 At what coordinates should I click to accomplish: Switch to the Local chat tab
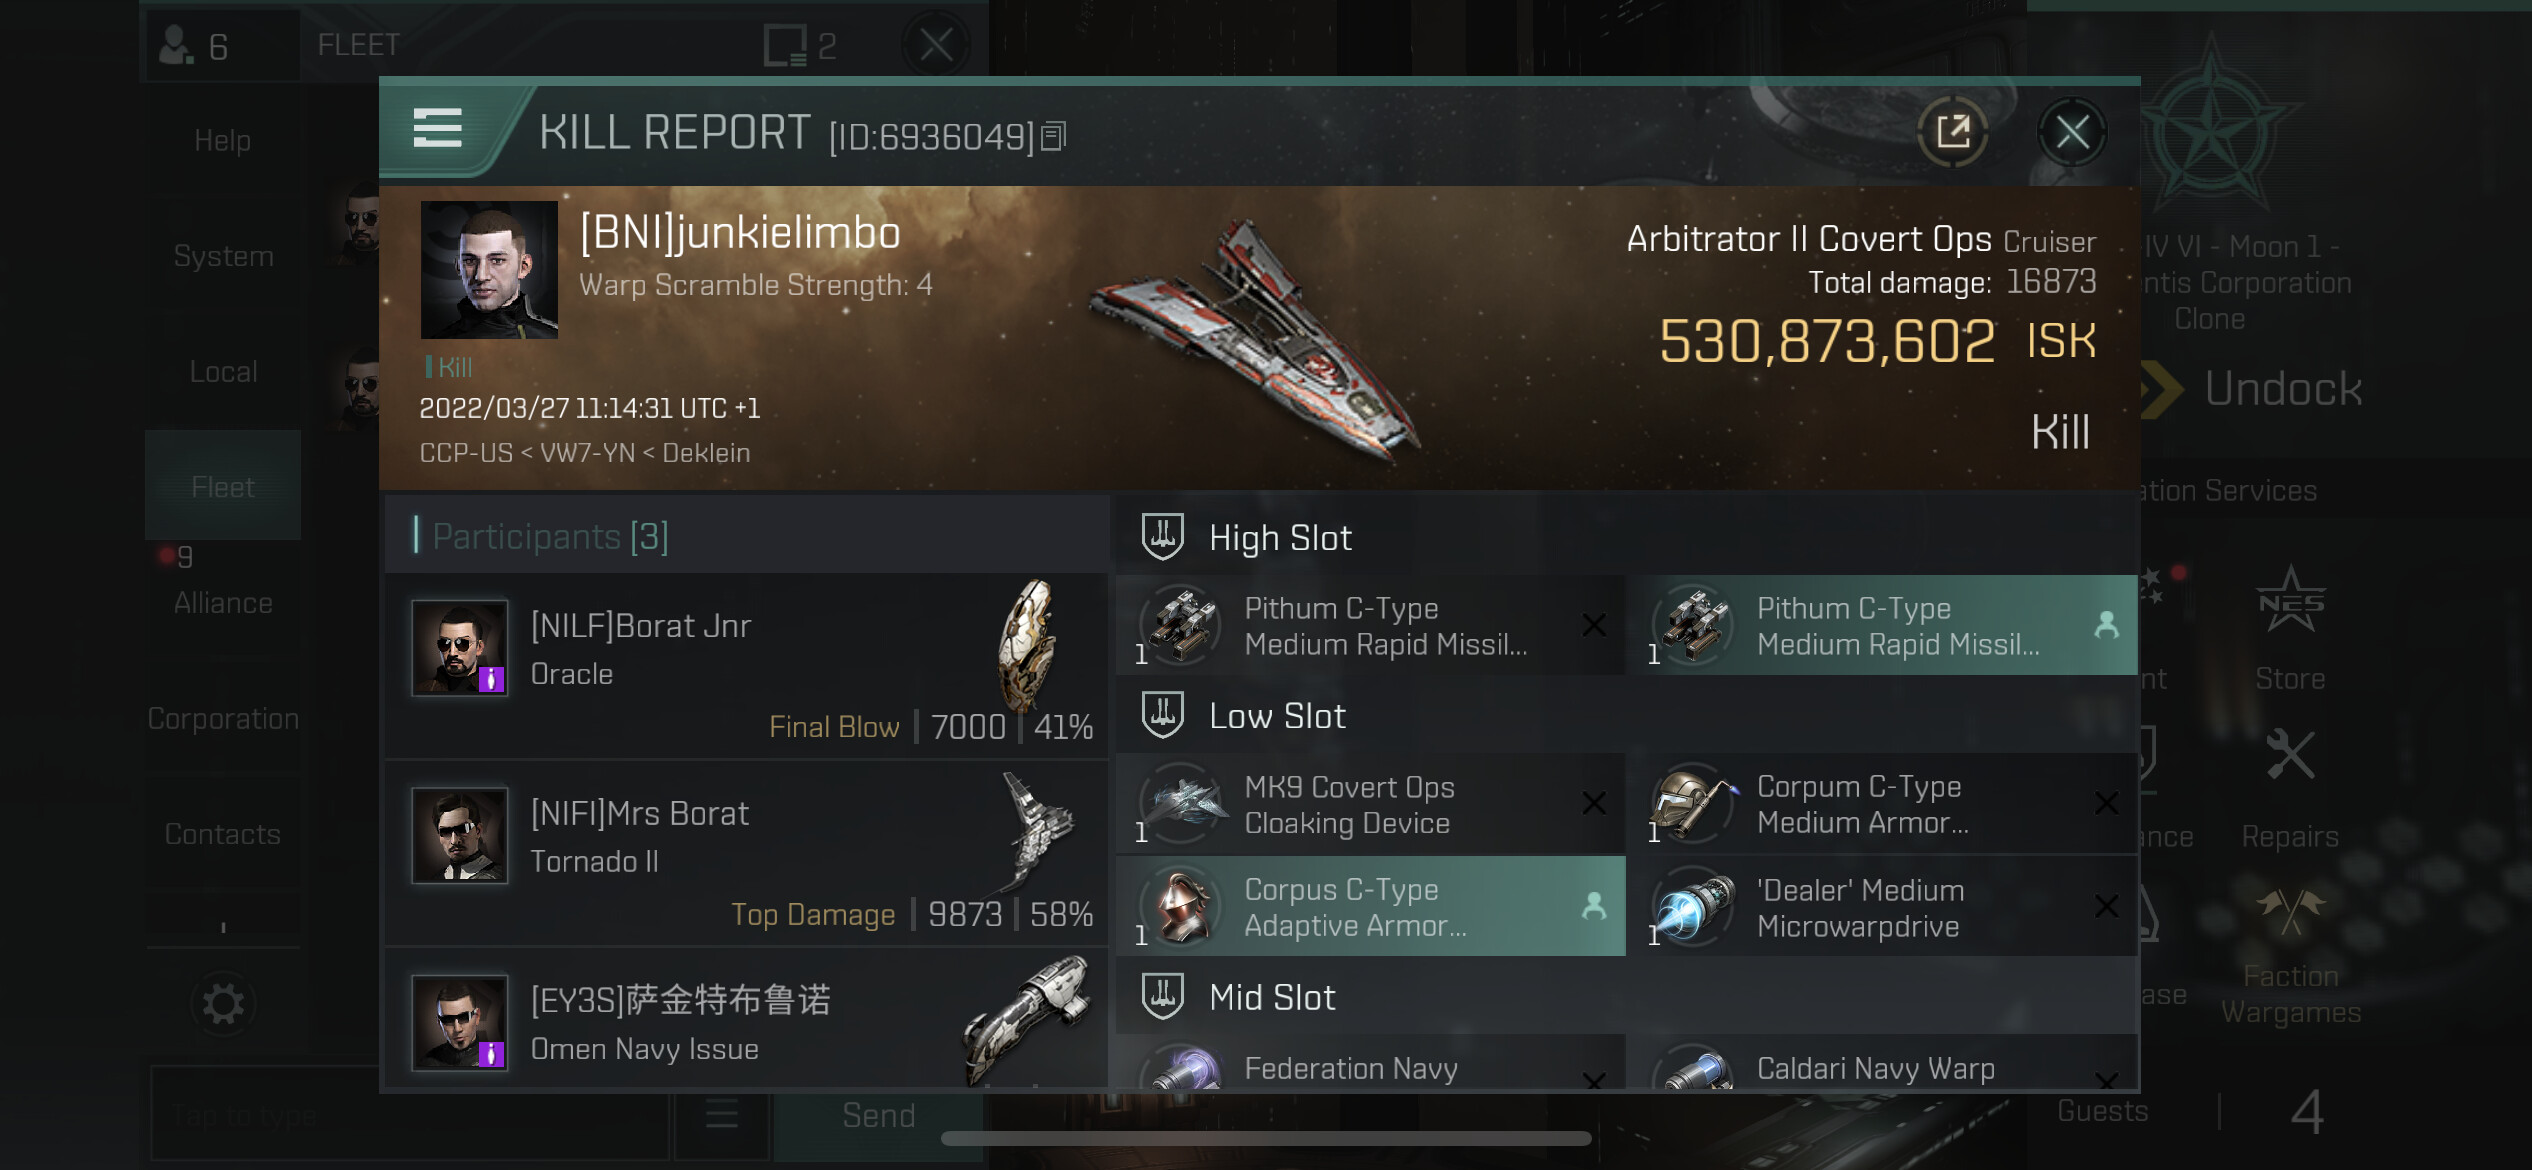coord(223,372)
